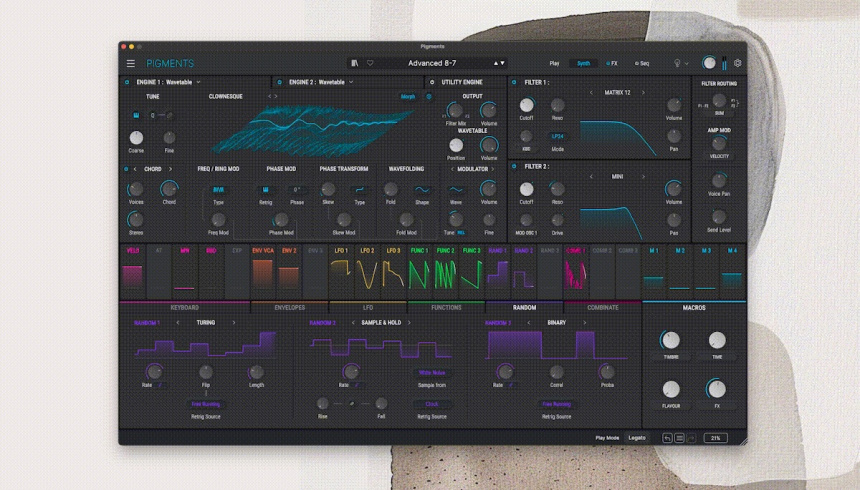Screen dimensions: 860x490
Task: Open Random 2 White Noise sample source dropdown
Action: tap(432, 373)
